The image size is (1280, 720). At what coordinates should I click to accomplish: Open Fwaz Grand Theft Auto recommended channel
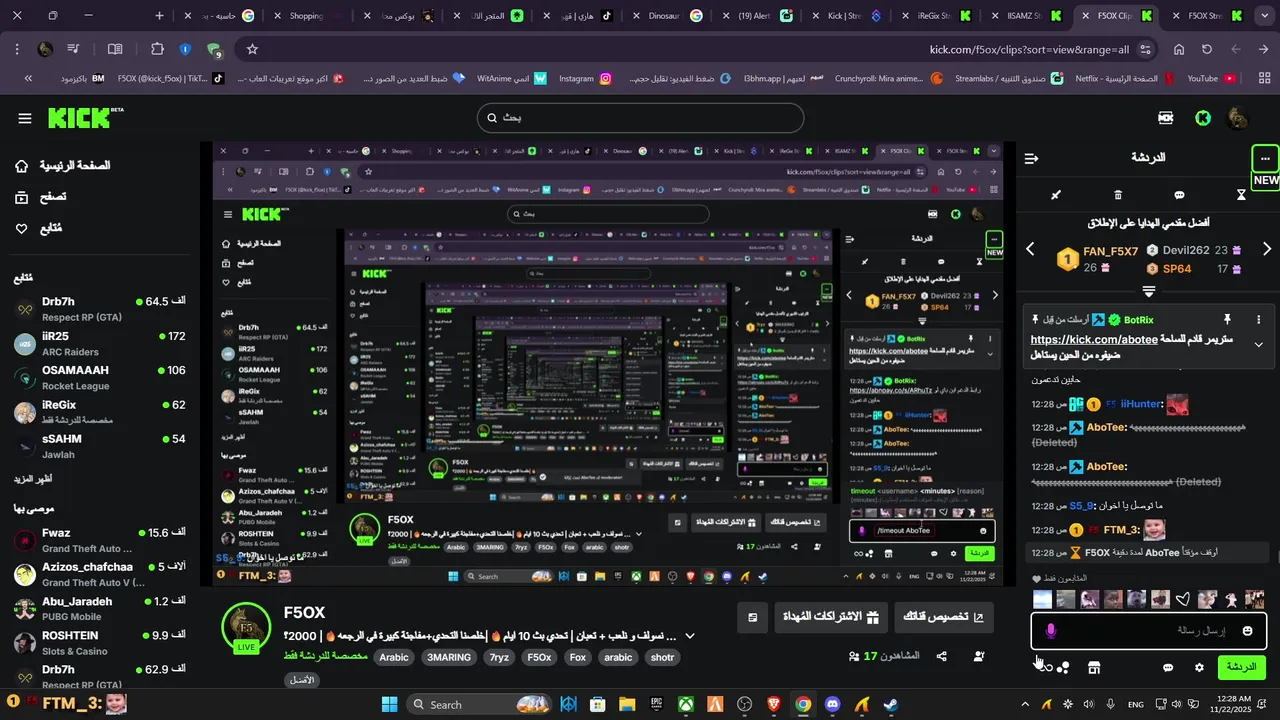[100, 540]
